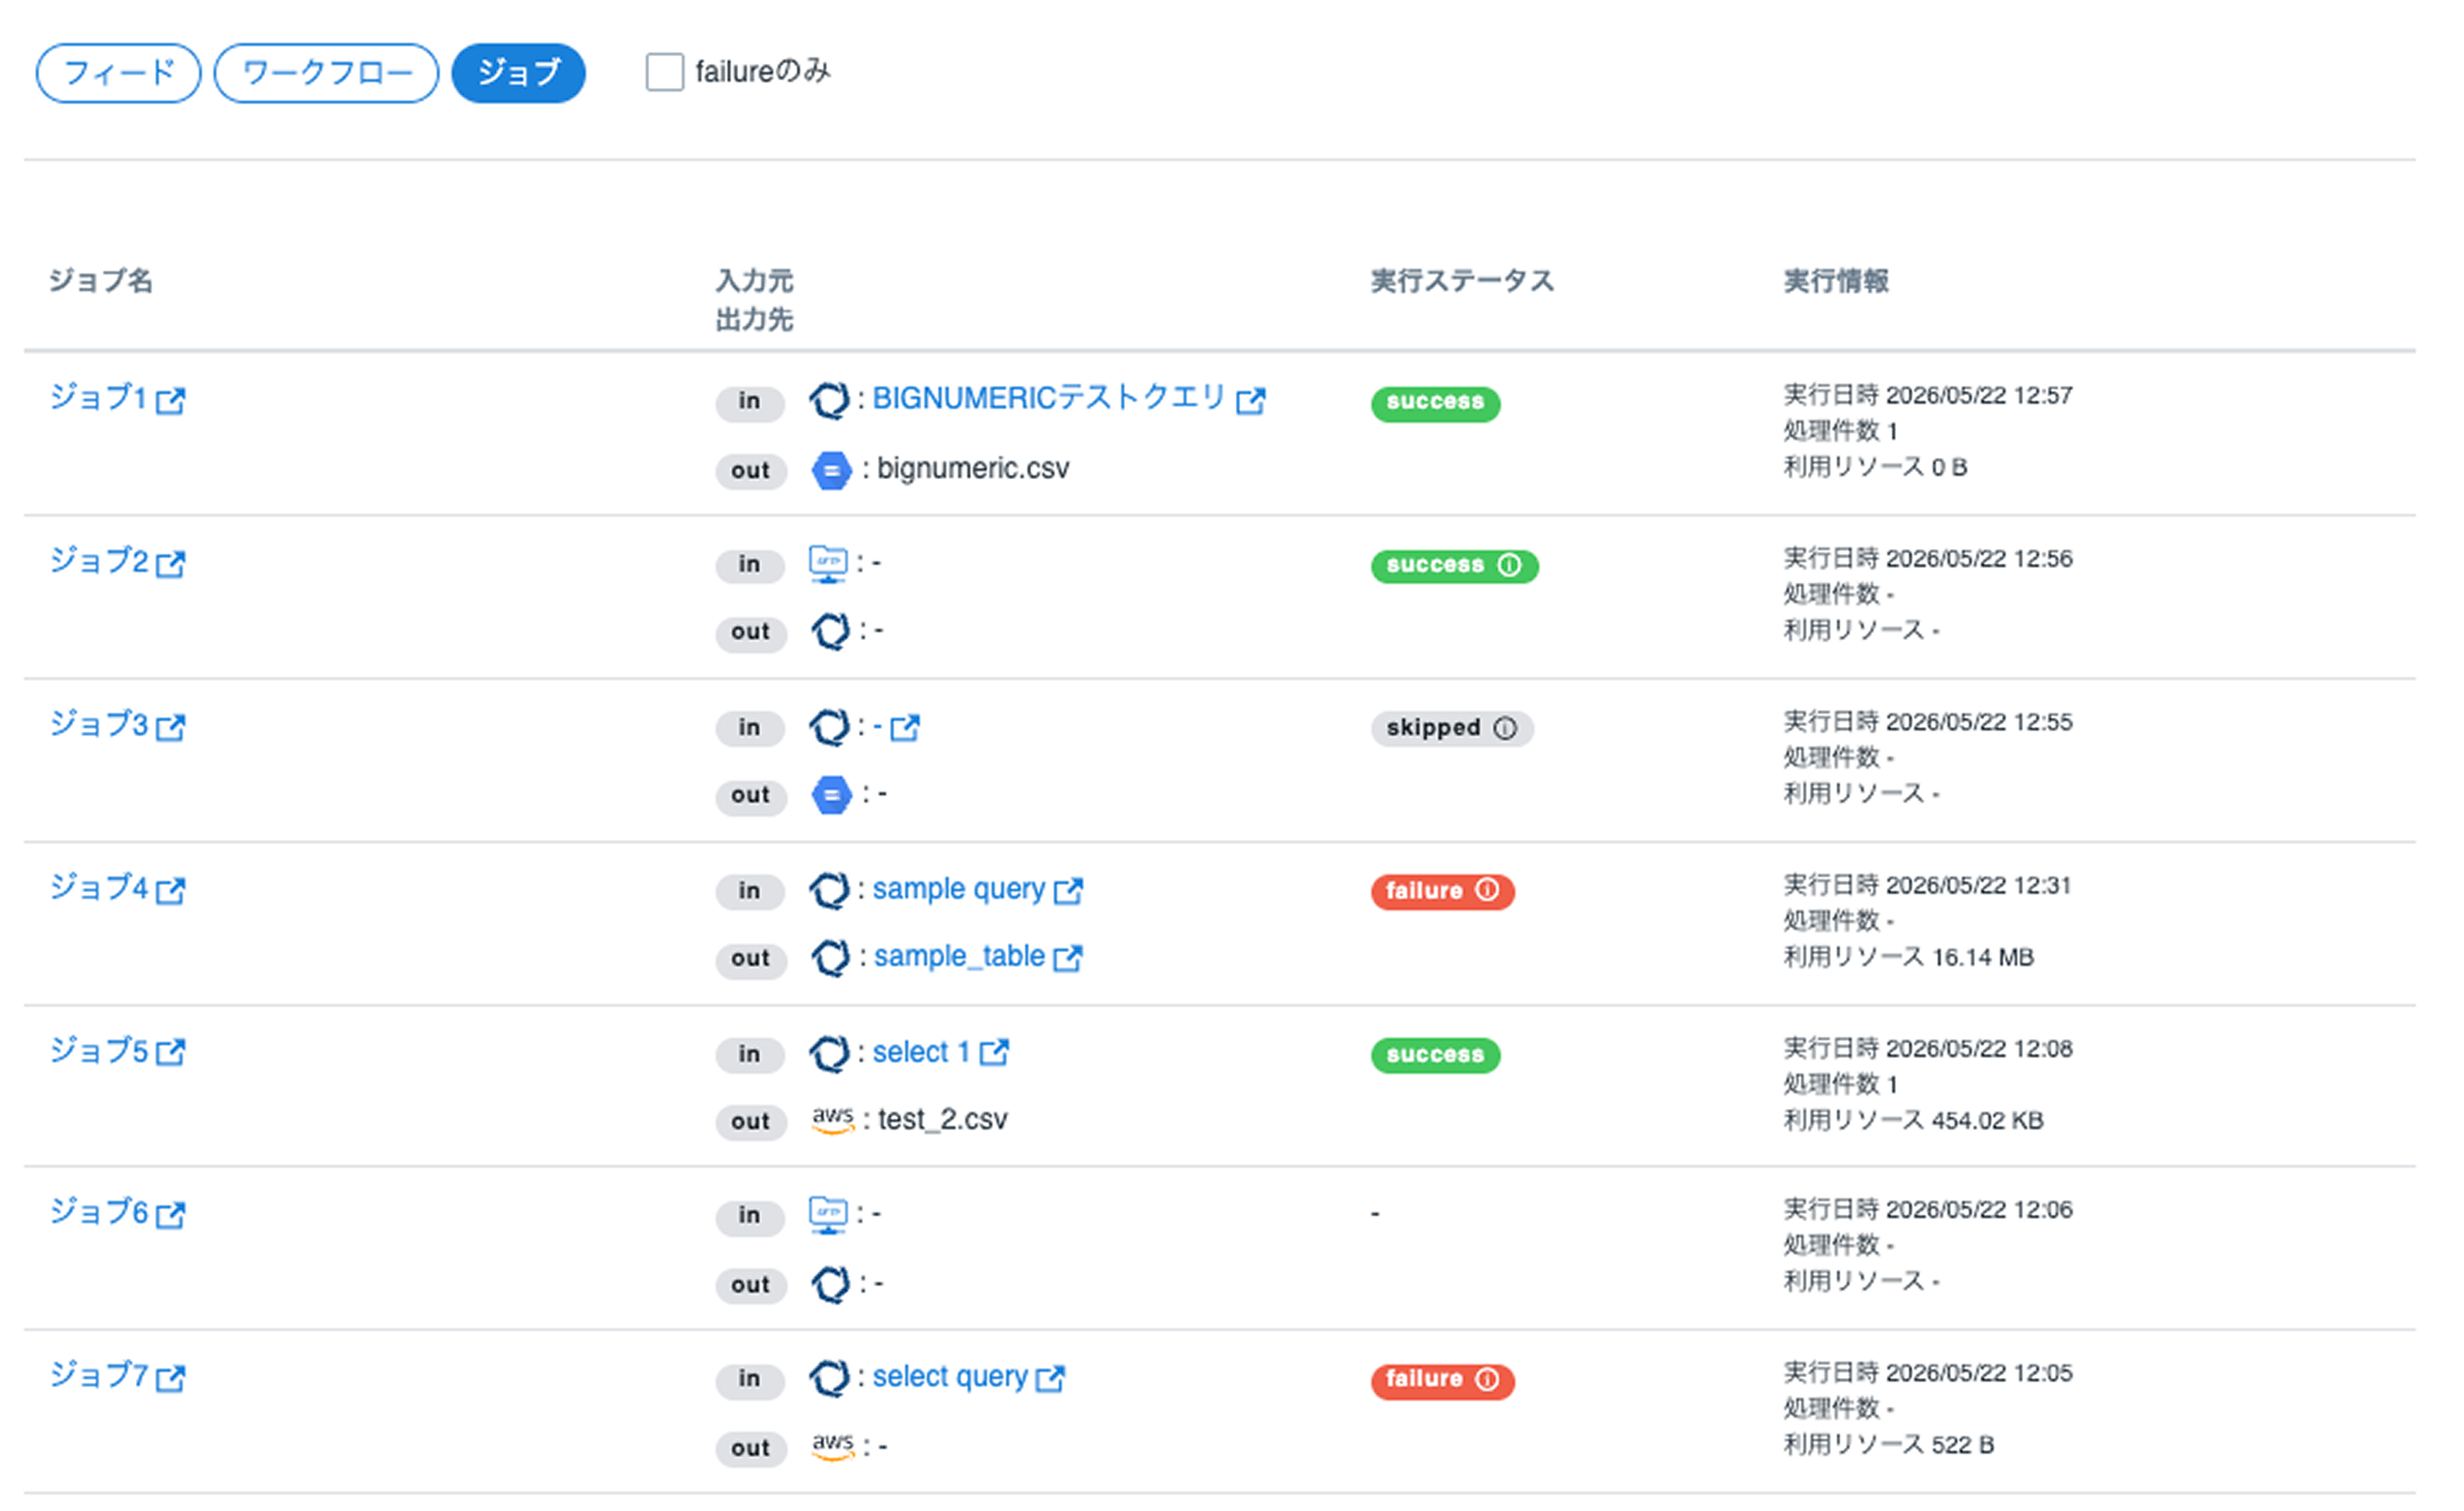This screenshot has height=1511, width=2464.
Task: Click the success badge for ジョブ5
Action: tap(1436, 1056)
